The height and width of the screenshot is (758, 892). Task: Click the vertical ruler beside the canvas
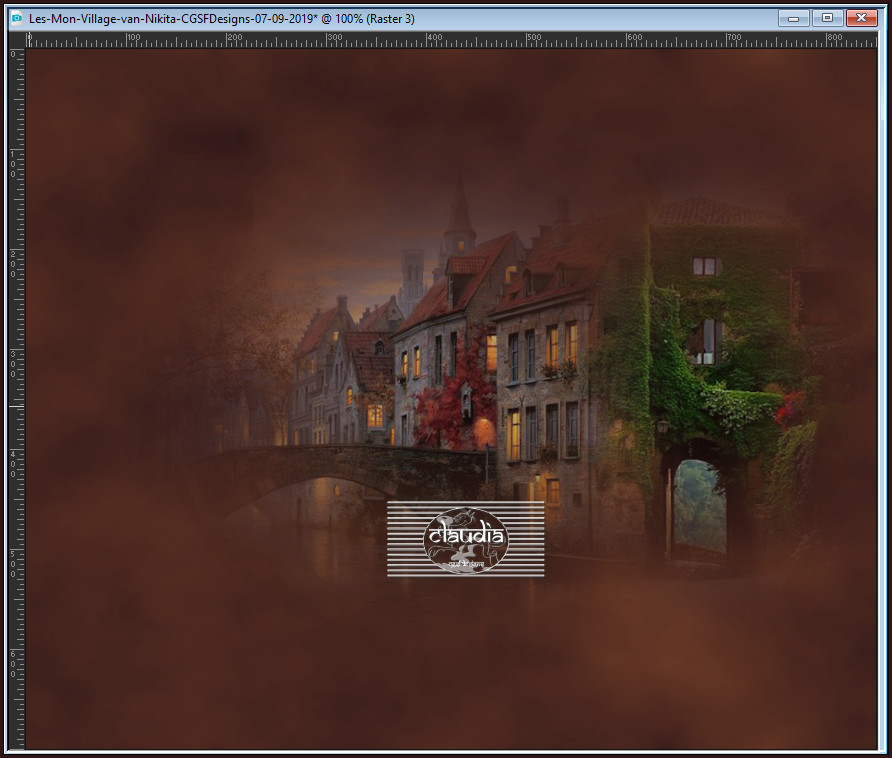17,398
